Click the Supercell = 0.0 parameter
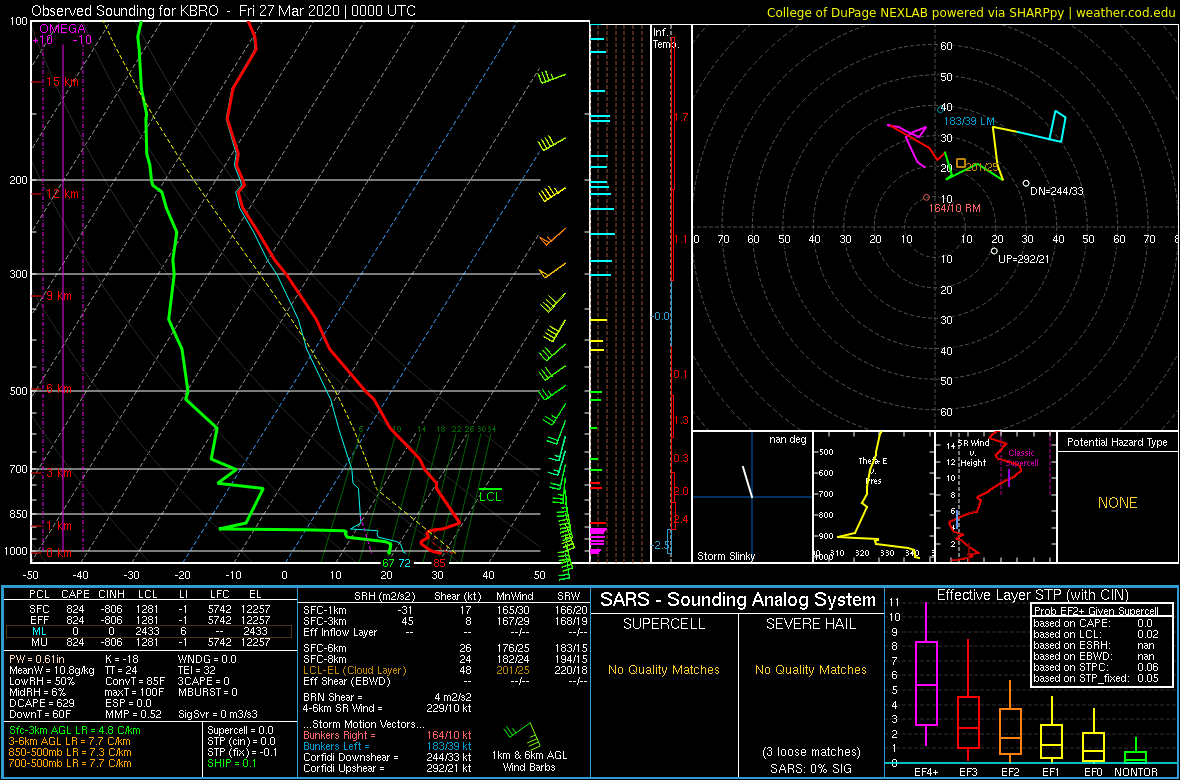1180x780 pixels. click(x=242, y=730)
